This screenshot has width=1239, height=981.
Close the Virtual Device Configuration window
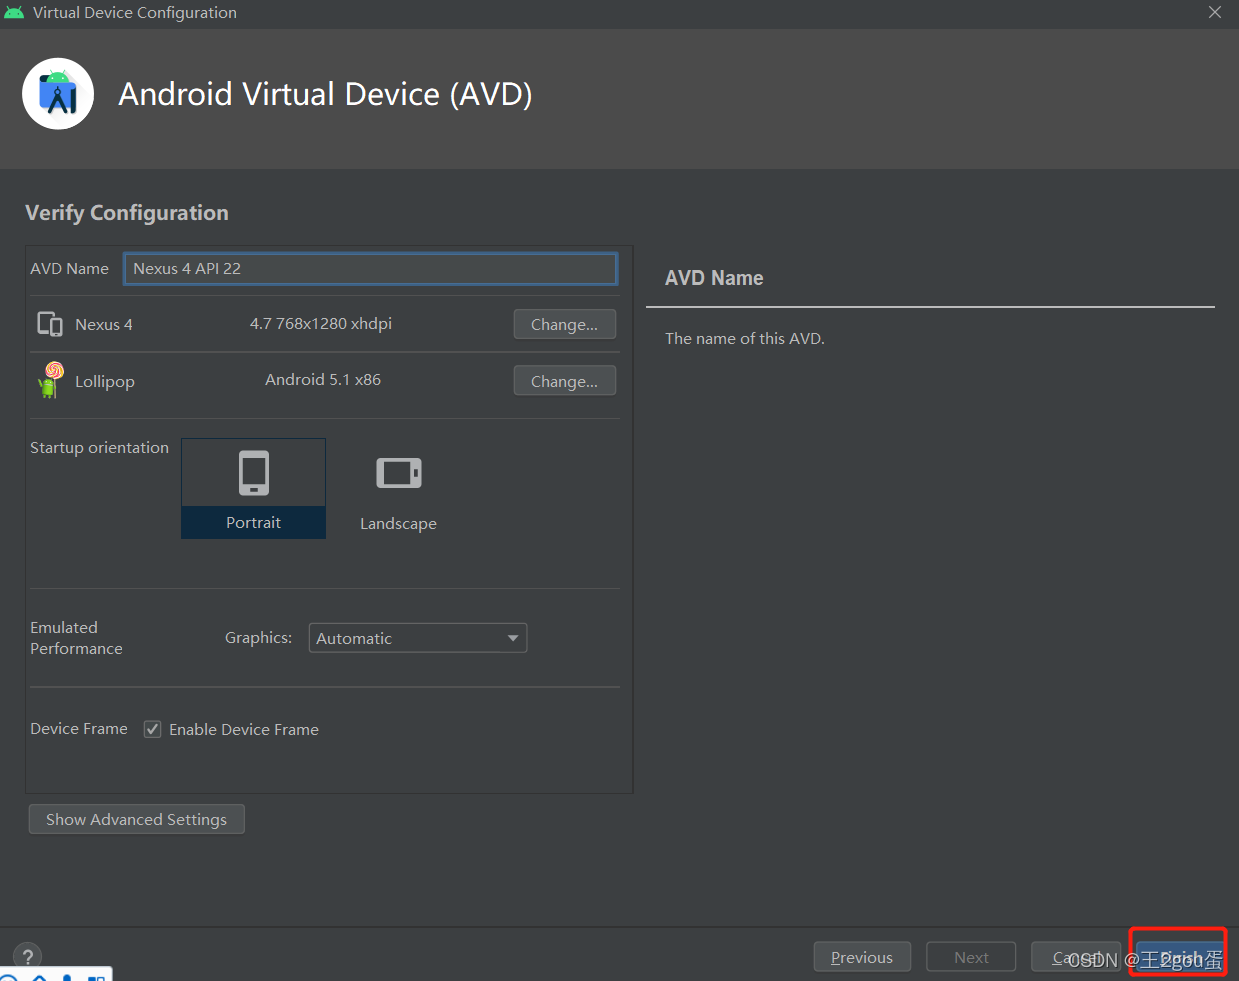pyautogui.click(x=1215, y=12)
